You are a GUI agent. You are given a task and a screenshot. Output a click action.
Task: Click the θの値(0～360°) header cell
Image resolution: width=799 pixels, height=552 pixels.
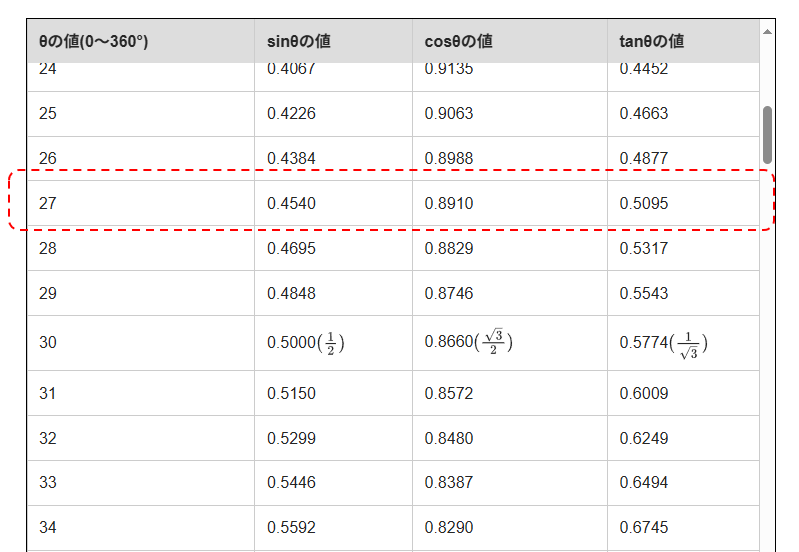click(x=94, y=42)
